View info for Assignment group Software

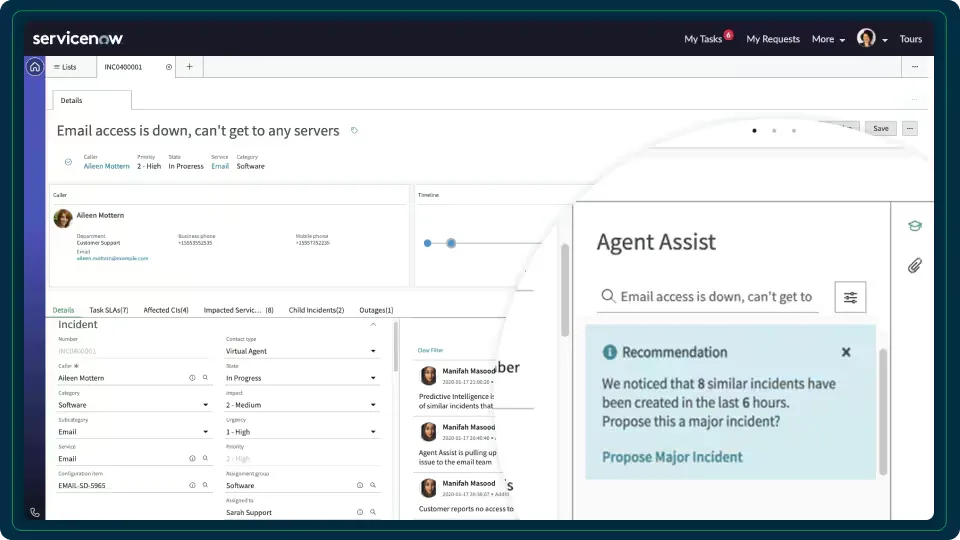pos(360,486)
